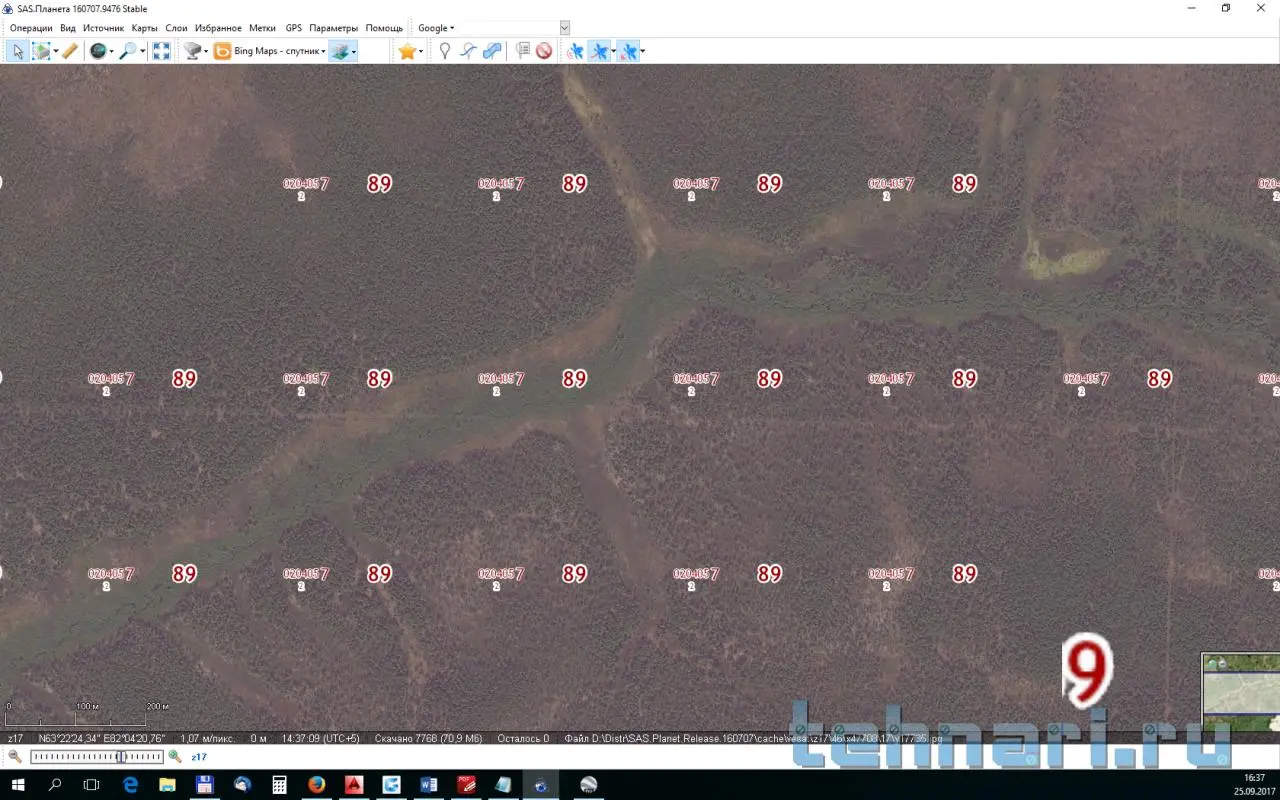Image resolution: width=1280 pixels, height=800 pixels.
Task: Click the 14:37:09 (UTC+5) time readout
Action: tap(320, 739)
